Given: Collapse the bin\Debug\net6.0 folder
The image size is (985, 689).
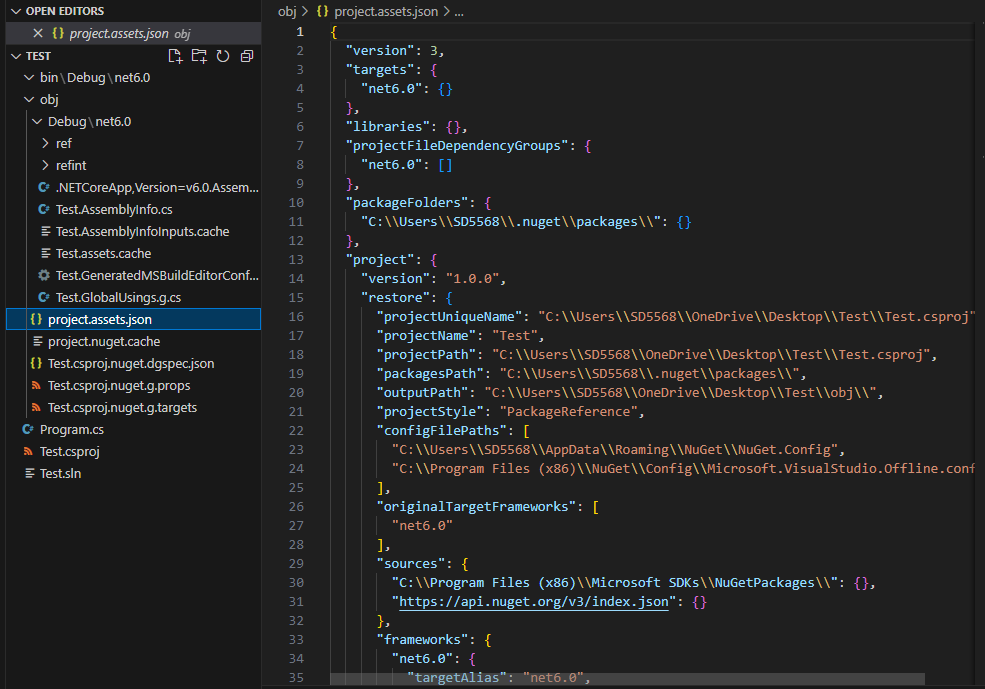Looking at the screenshot, I should 29,77.
